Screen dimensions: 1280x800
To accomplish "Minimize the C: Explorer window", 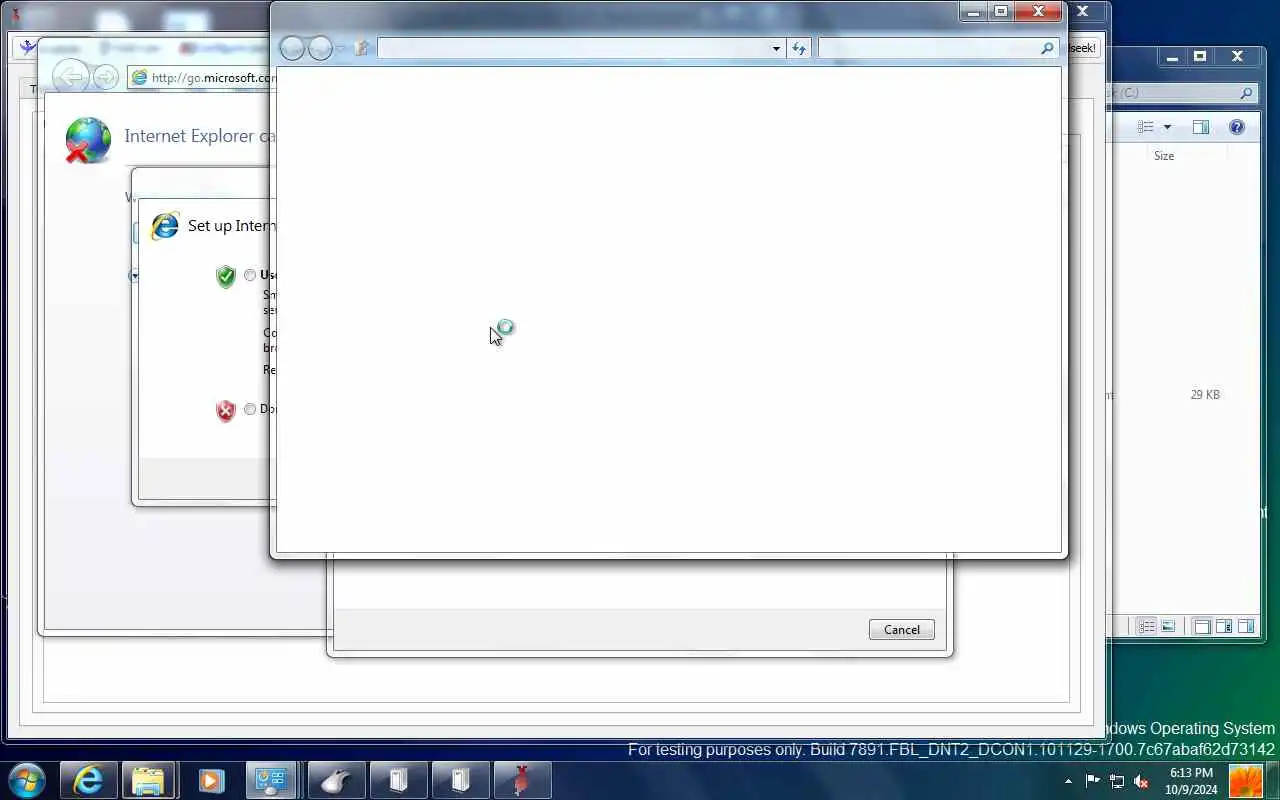I will tap(1172, 57).
